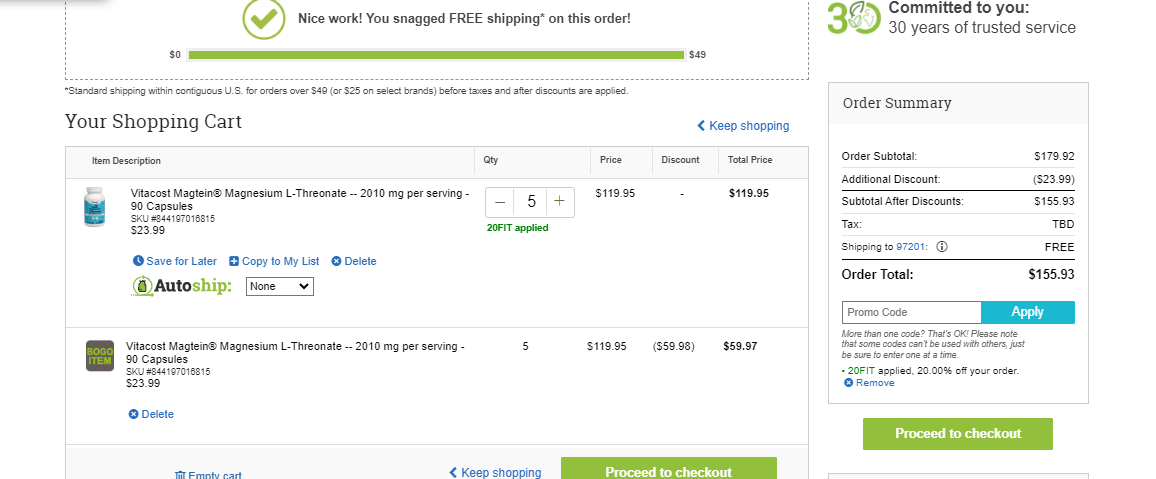The width and height of the screenshot is (1156, 479).
Task: Click the BOGO ITEM badge thumbnail
Action: pyautogui.click(x=100, y=355)
